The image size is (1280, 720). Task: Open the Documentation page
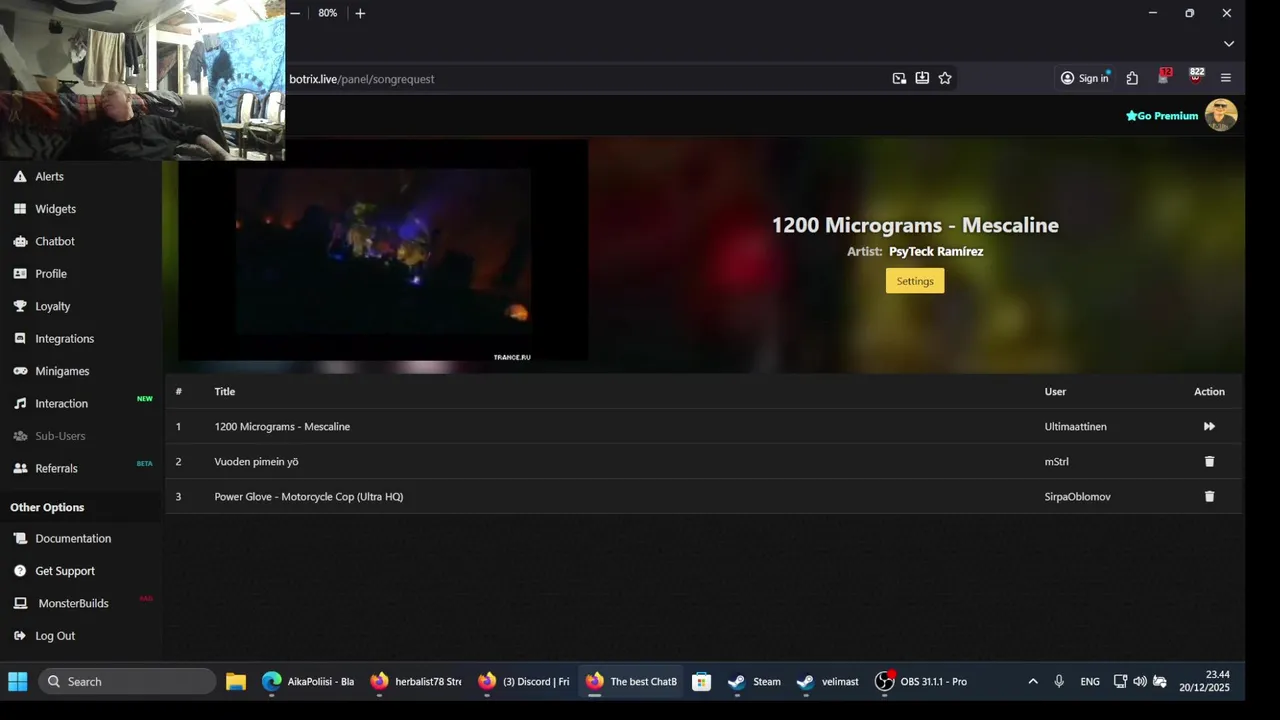click(x=73, y=538)
